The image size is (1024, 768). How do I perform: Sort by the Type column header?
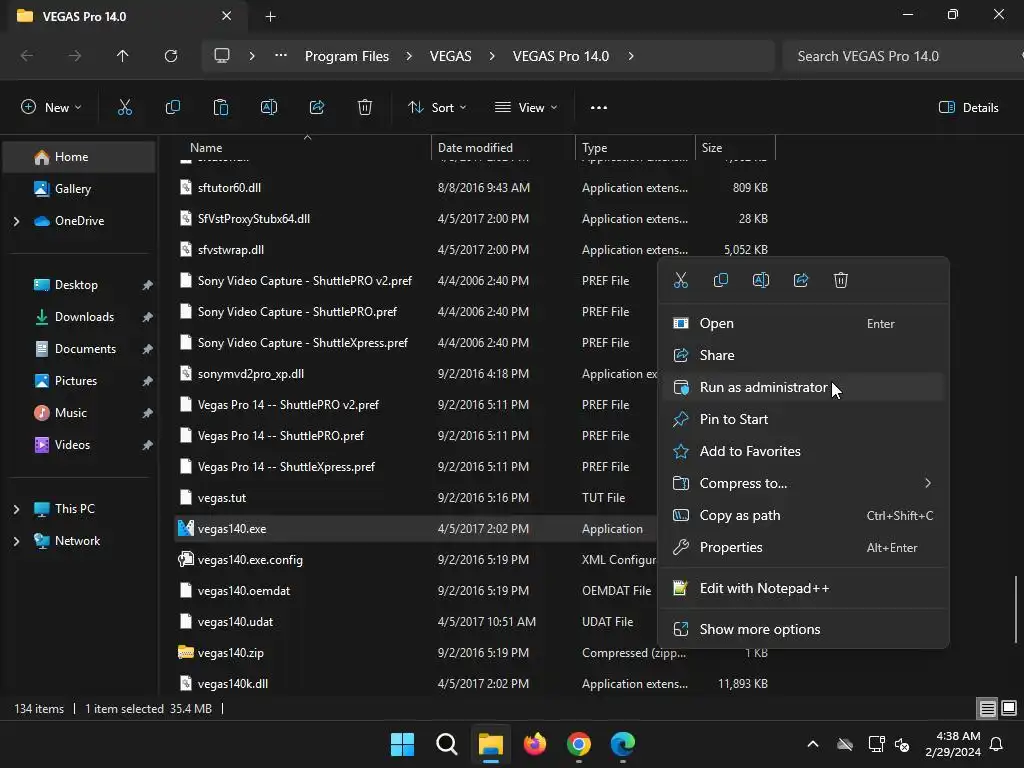point(635,148)
